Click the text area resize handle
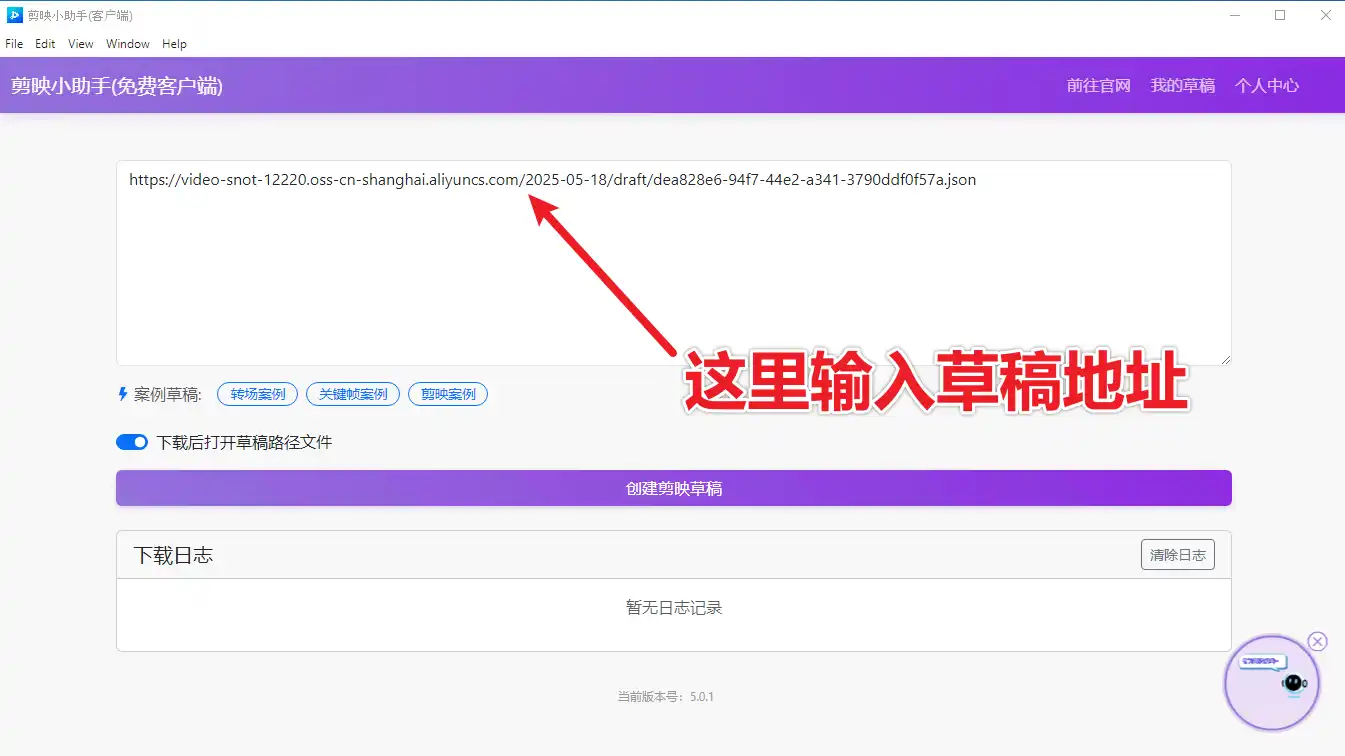1345x756 pixels. click(x=1224, y=358)
